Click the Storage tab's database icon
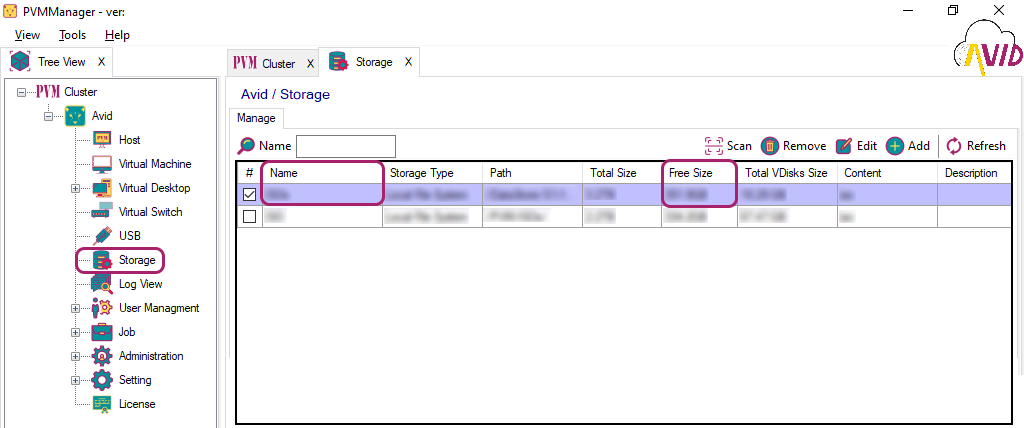 [338, 62]
